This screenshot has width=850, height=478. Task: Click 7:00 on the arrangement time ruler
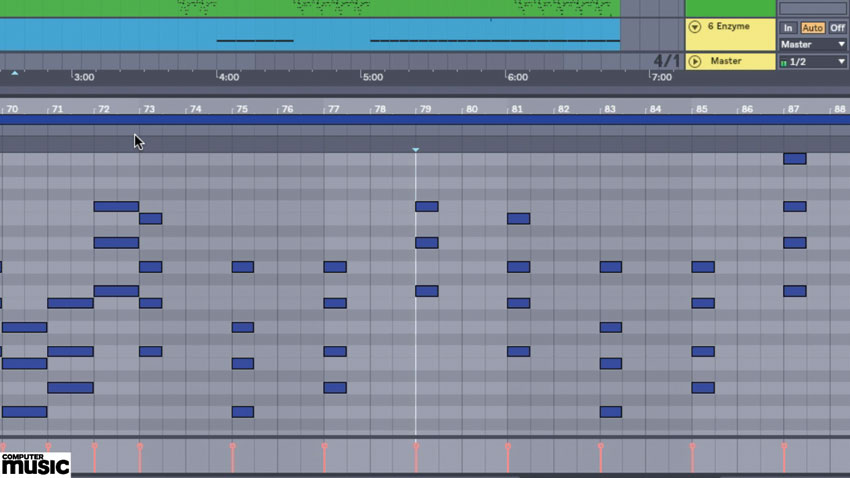(x=661, y=77)
